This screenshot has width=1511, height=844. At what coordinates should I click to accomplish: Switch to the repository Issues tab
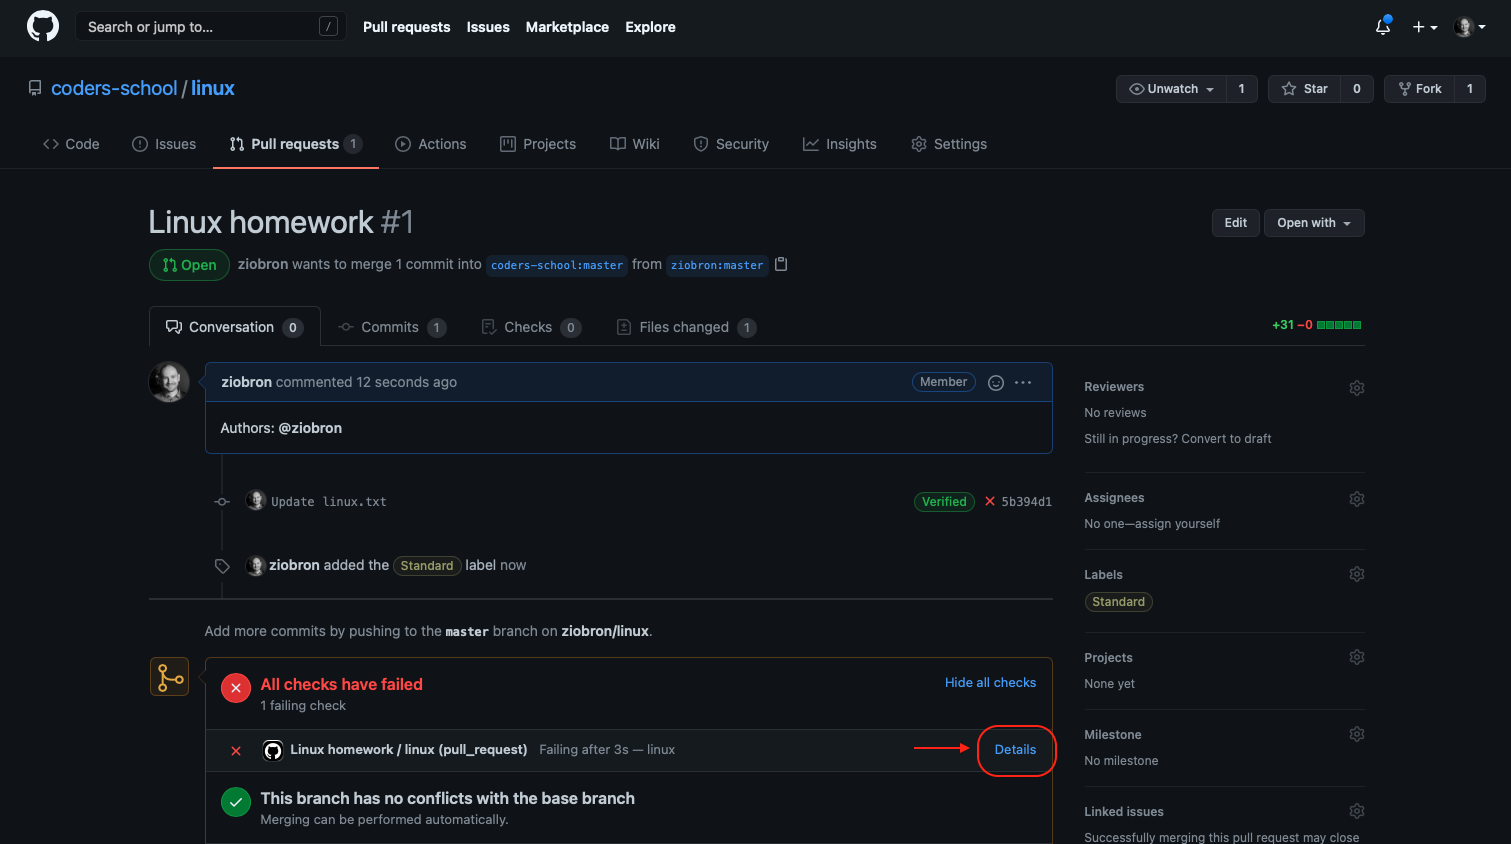[164, 144]
